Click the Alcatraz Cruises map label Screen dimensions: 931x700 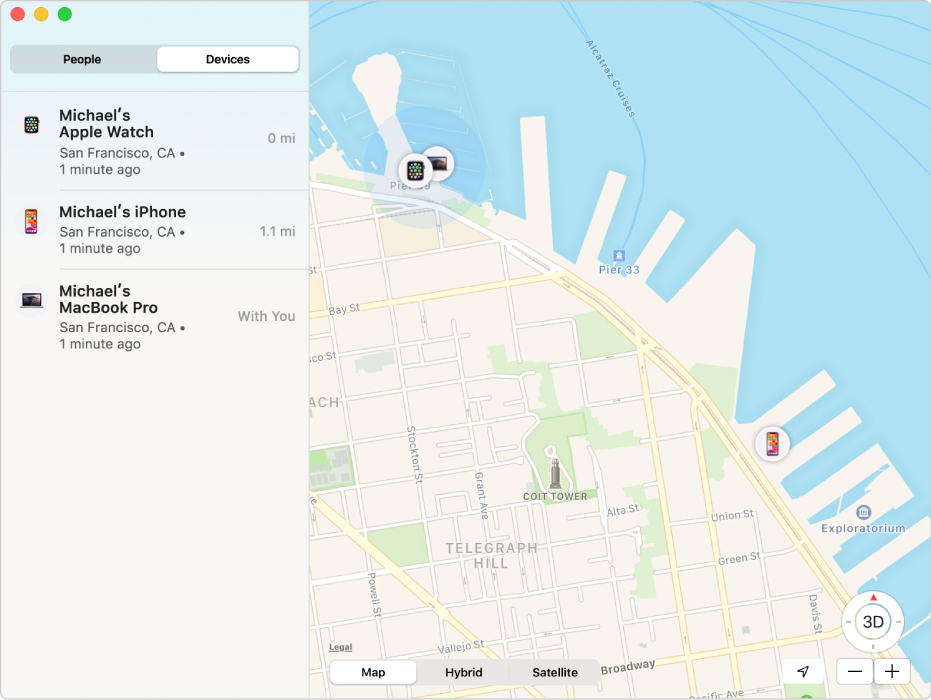coord(610,78)
